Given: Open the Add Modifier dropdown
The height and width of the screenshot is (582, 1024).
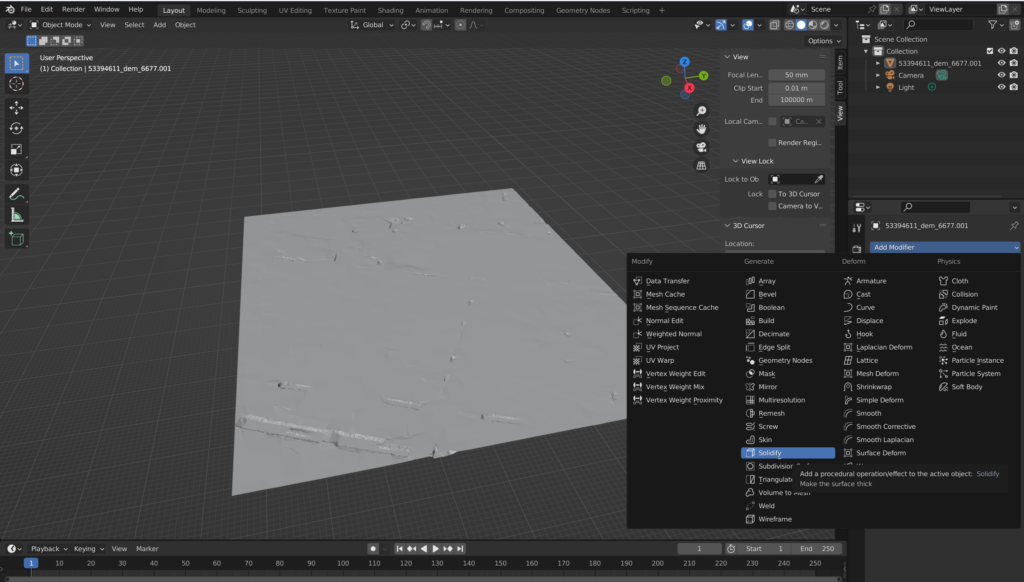Looking at the screenshot, I should (x=944, y=247).
